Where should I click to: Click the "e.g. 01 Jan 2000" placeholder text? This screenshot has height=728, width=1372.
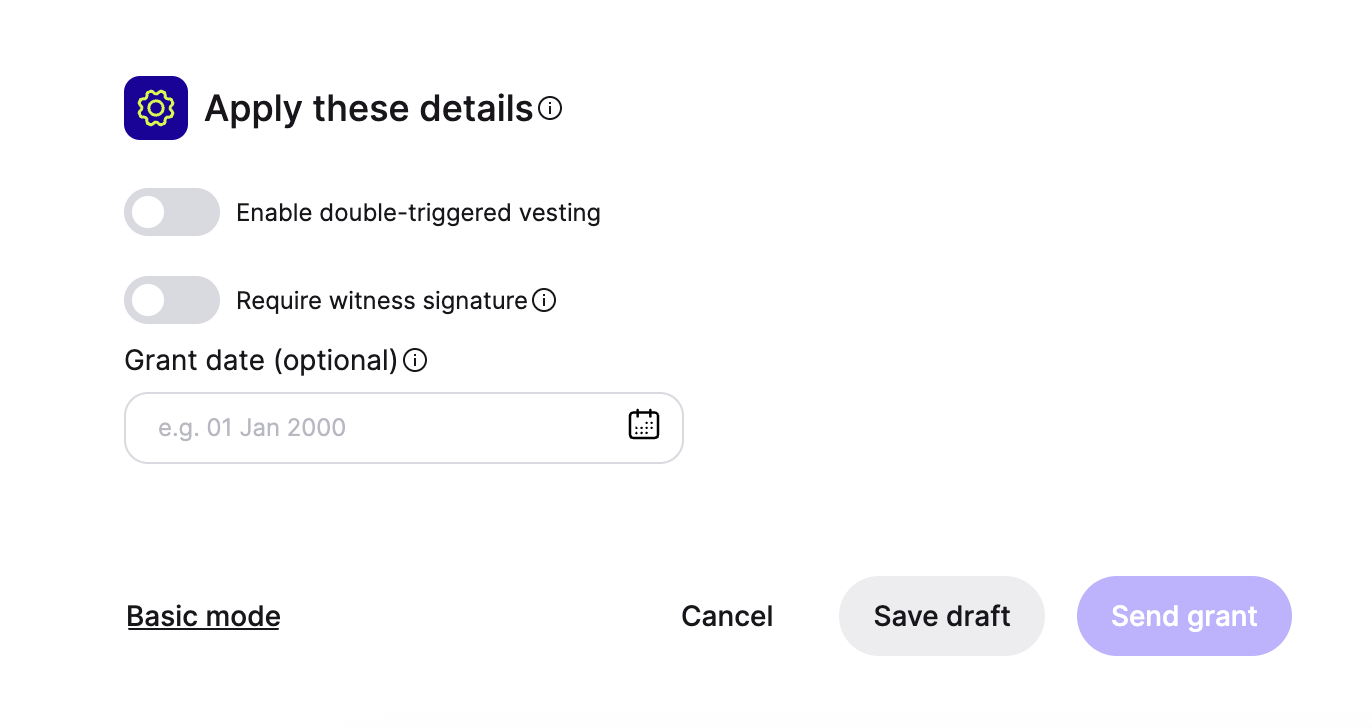[x=252, y=428]
